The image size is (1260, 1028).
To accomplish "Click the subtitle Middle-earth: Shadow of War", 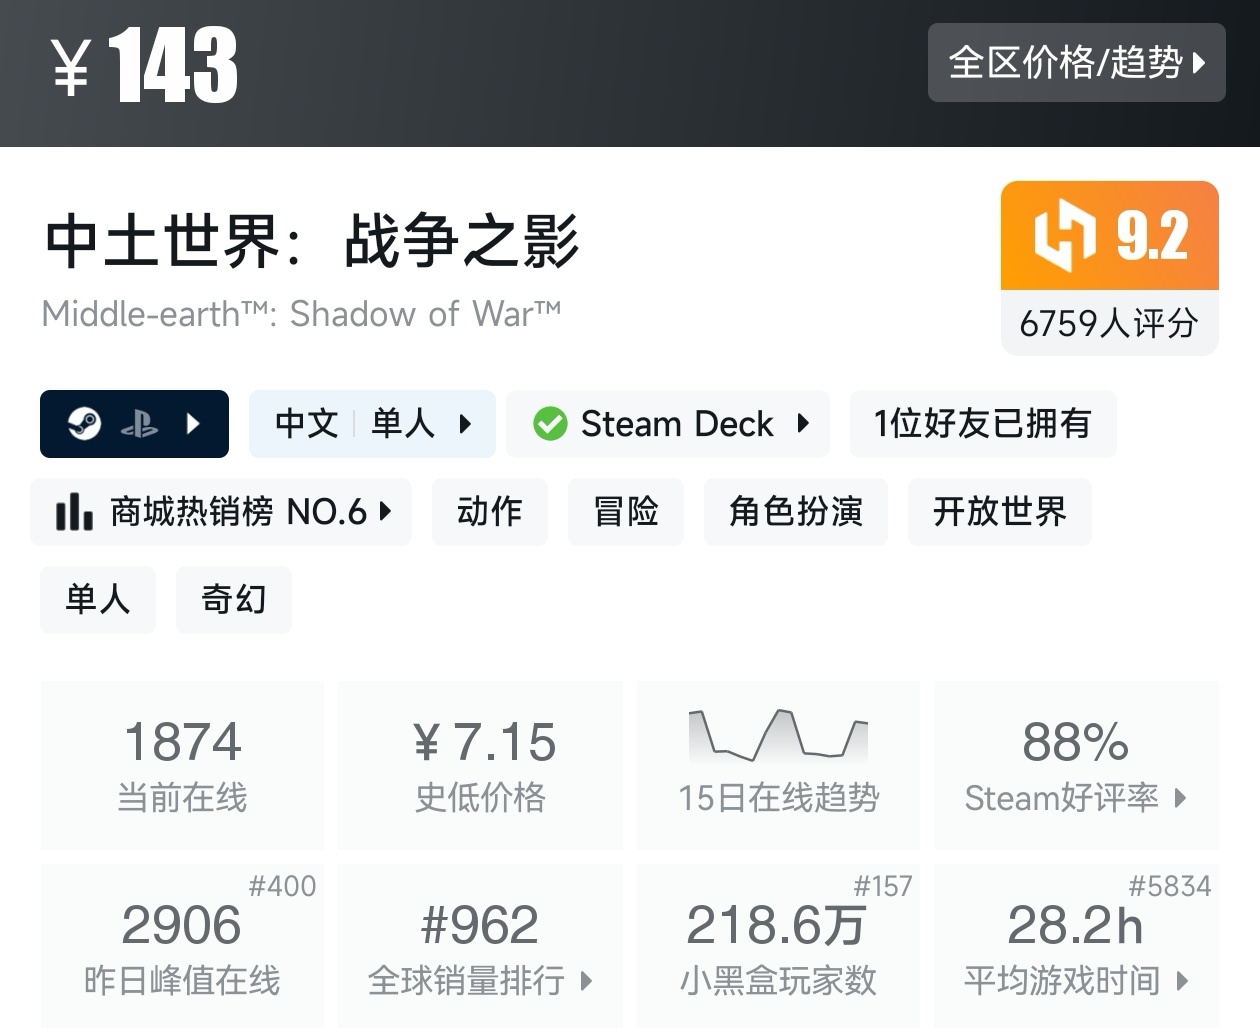I will pyautogui.click(x=301, y=314).
